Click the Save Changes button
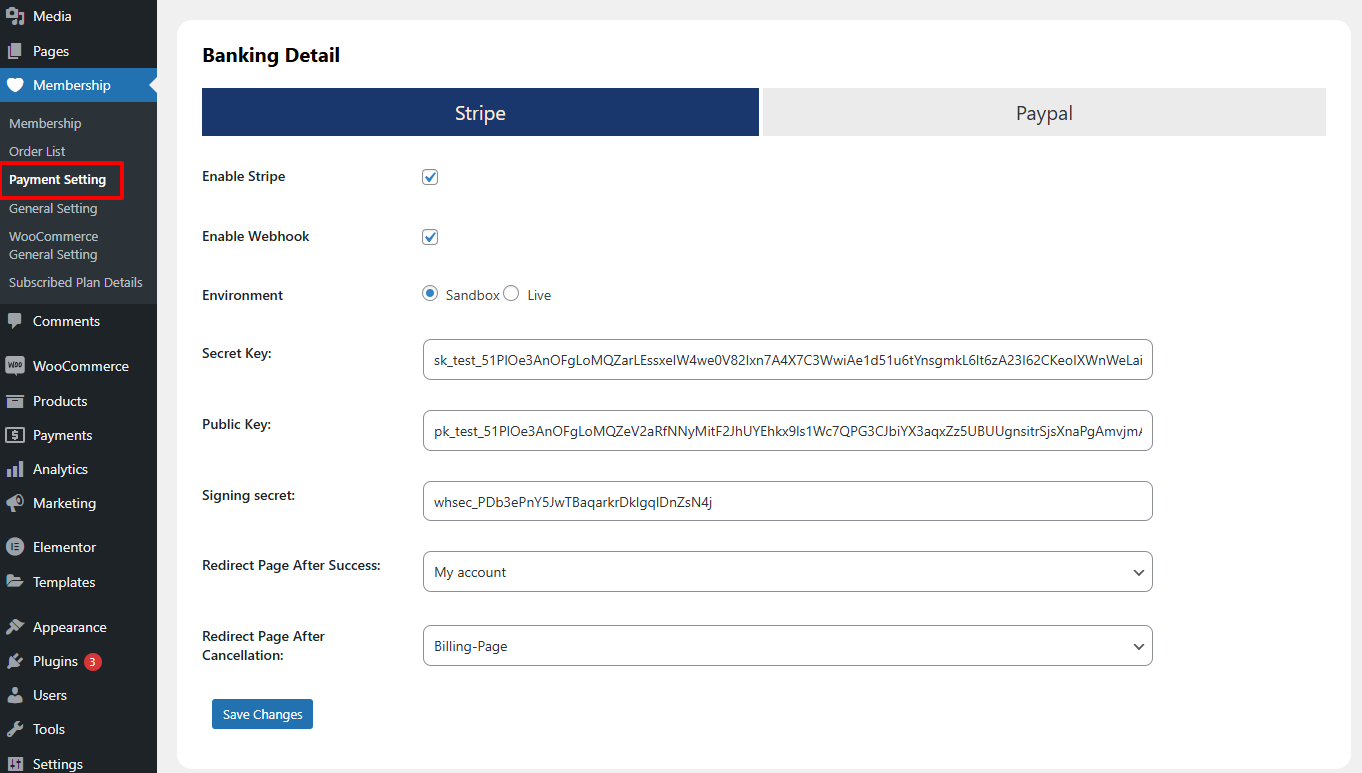This screenshot has height=773, width=1362. 262,714
